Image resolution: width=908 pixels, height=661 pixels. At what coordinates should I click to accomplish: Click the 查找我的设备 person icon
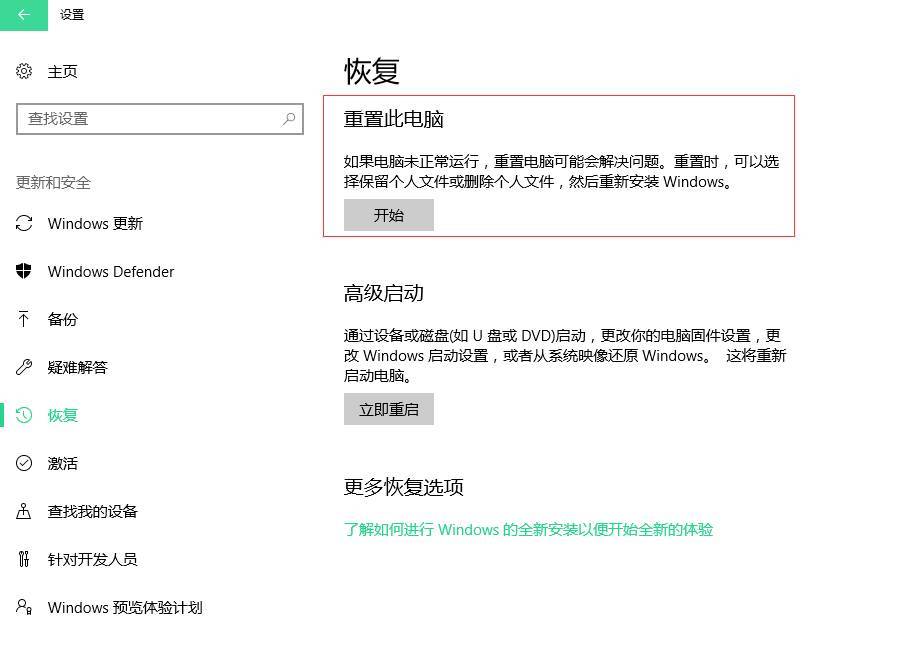24,511
